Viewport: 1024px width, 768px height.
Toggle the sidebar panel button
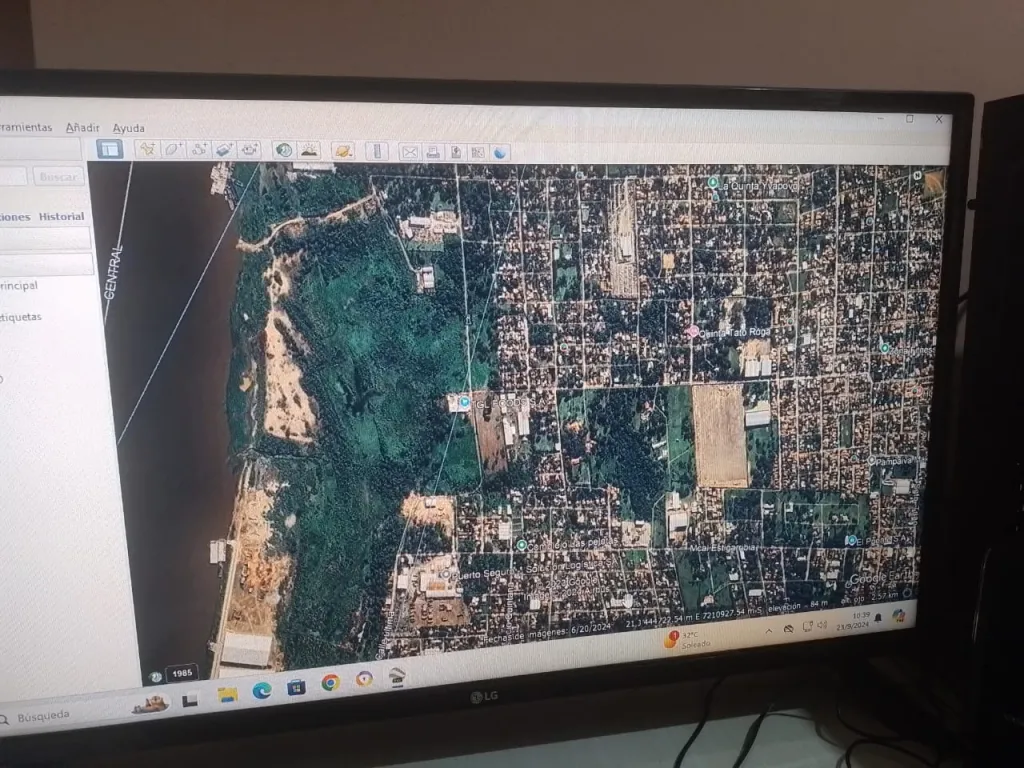tap(110, 149)
